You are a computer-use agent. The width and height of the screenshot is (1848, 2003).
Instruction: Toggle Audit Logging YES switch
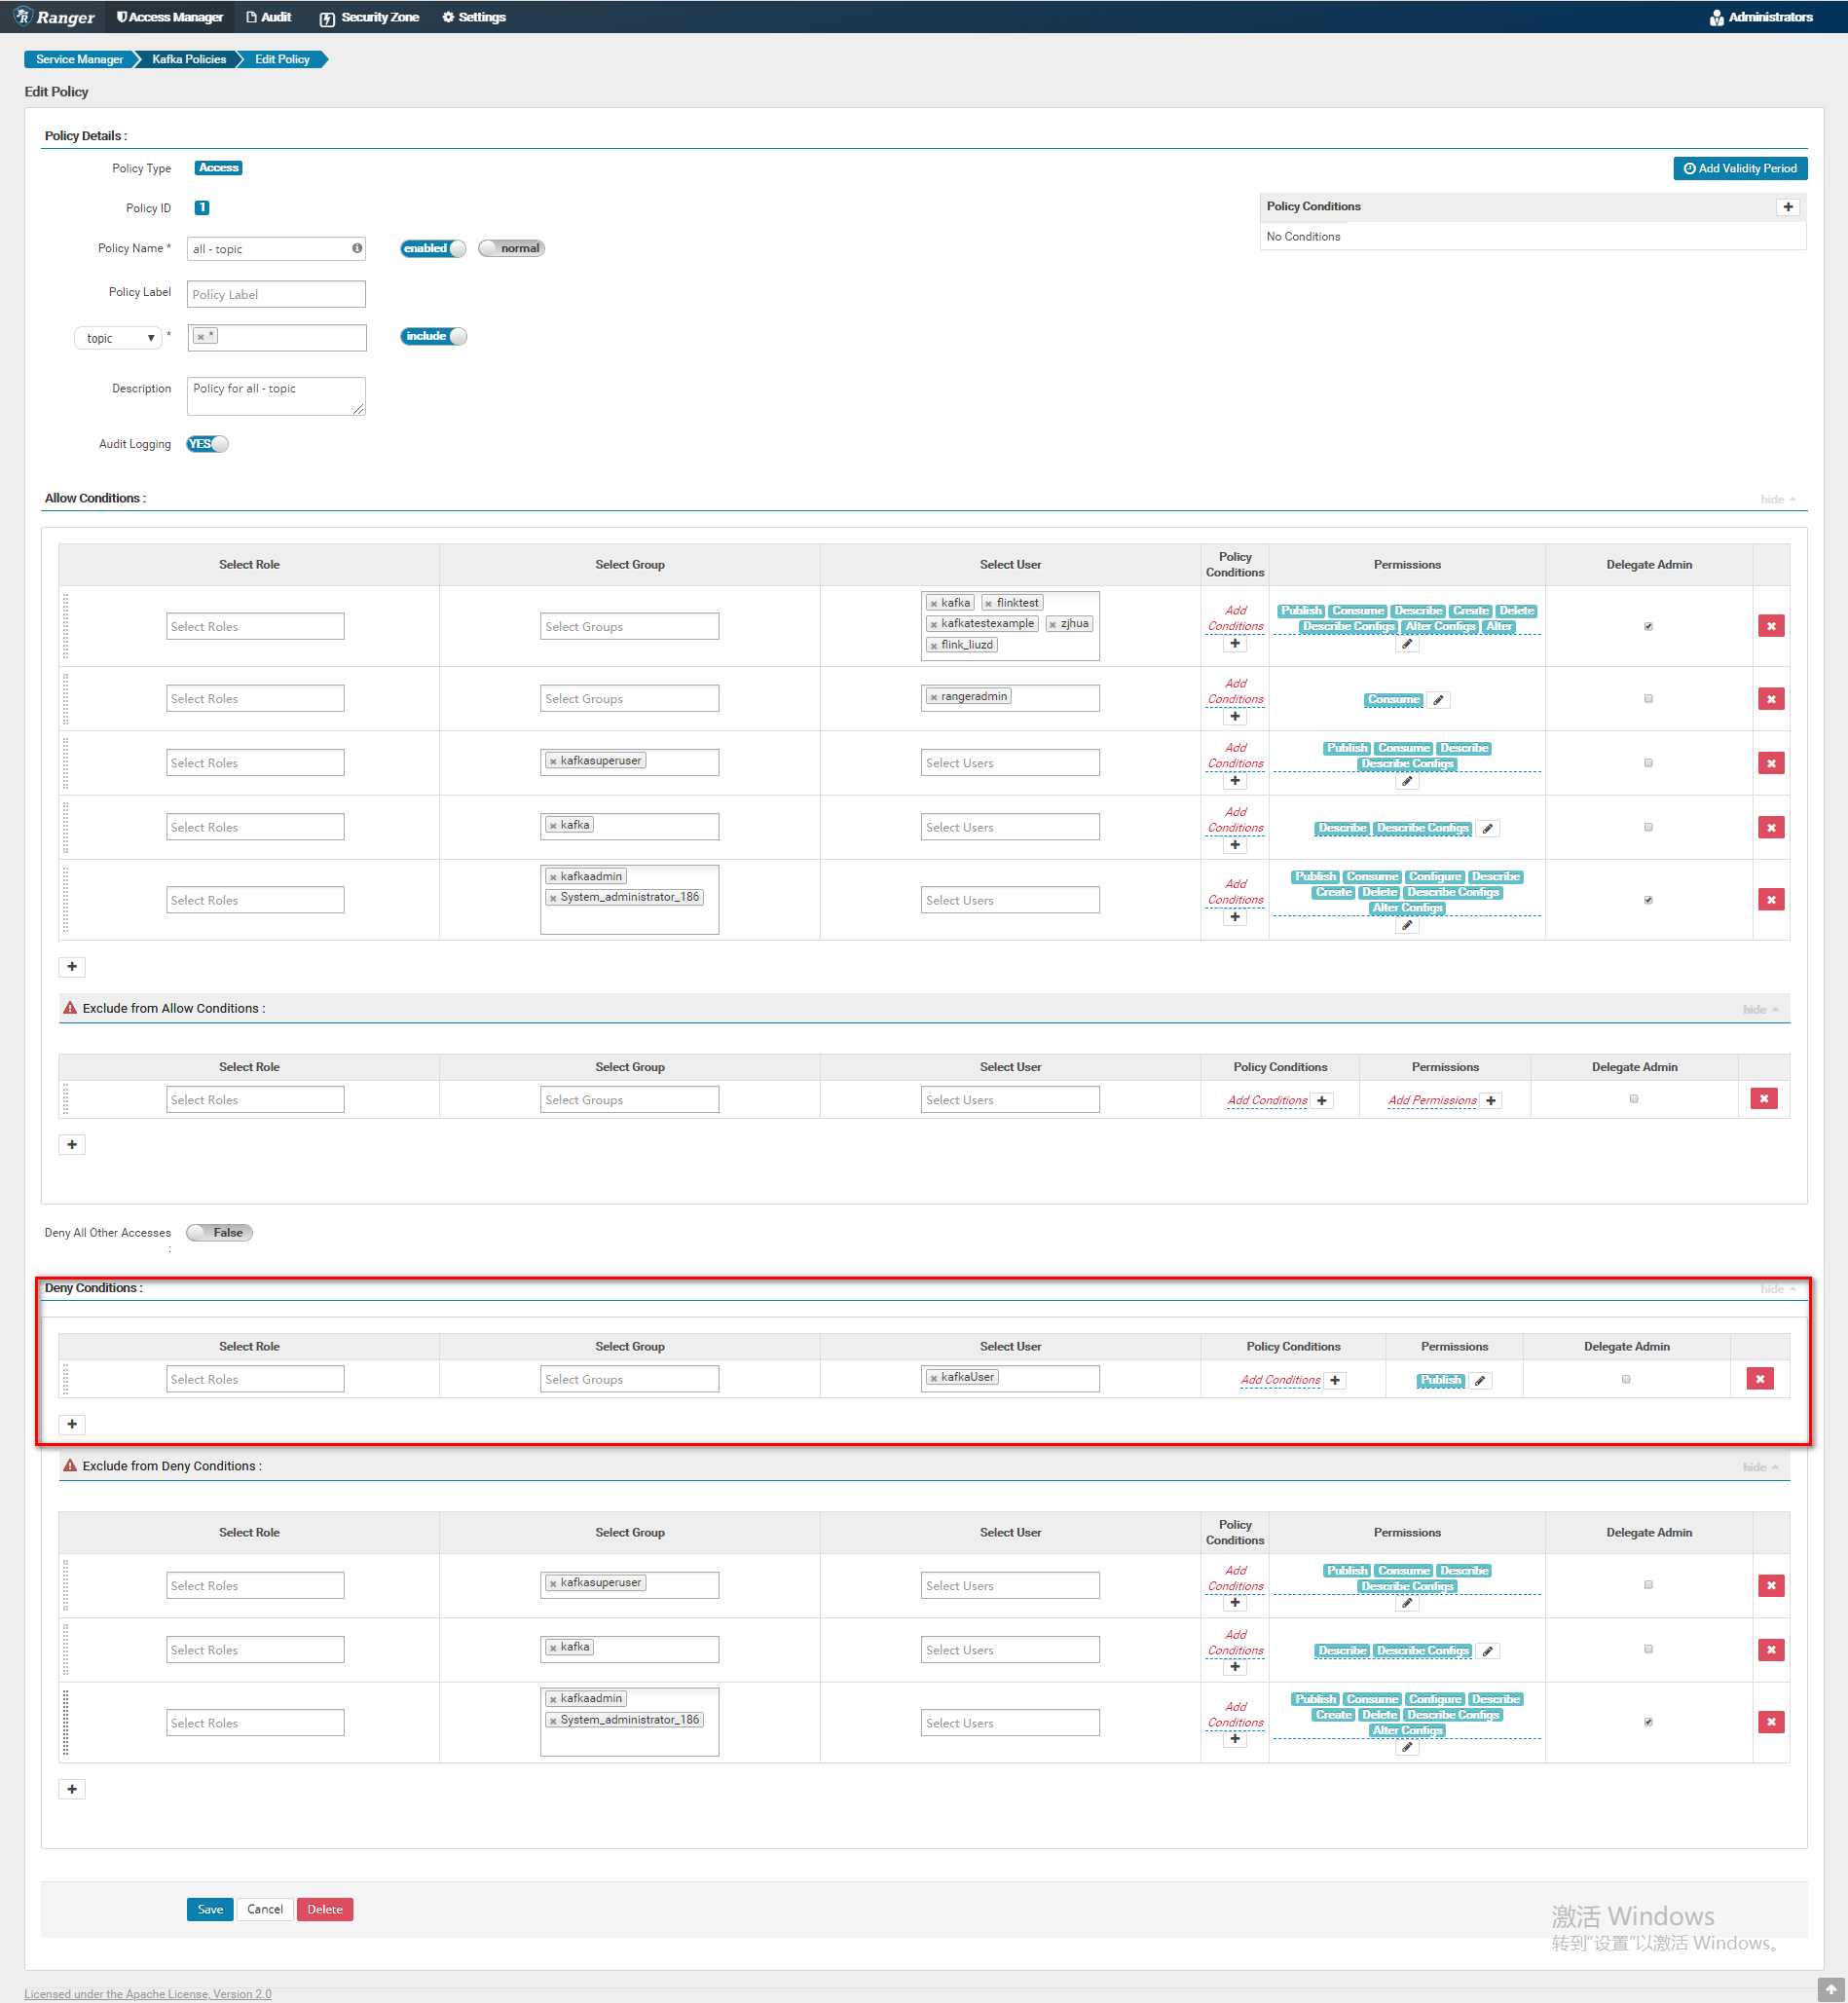[x=207, y=444]
